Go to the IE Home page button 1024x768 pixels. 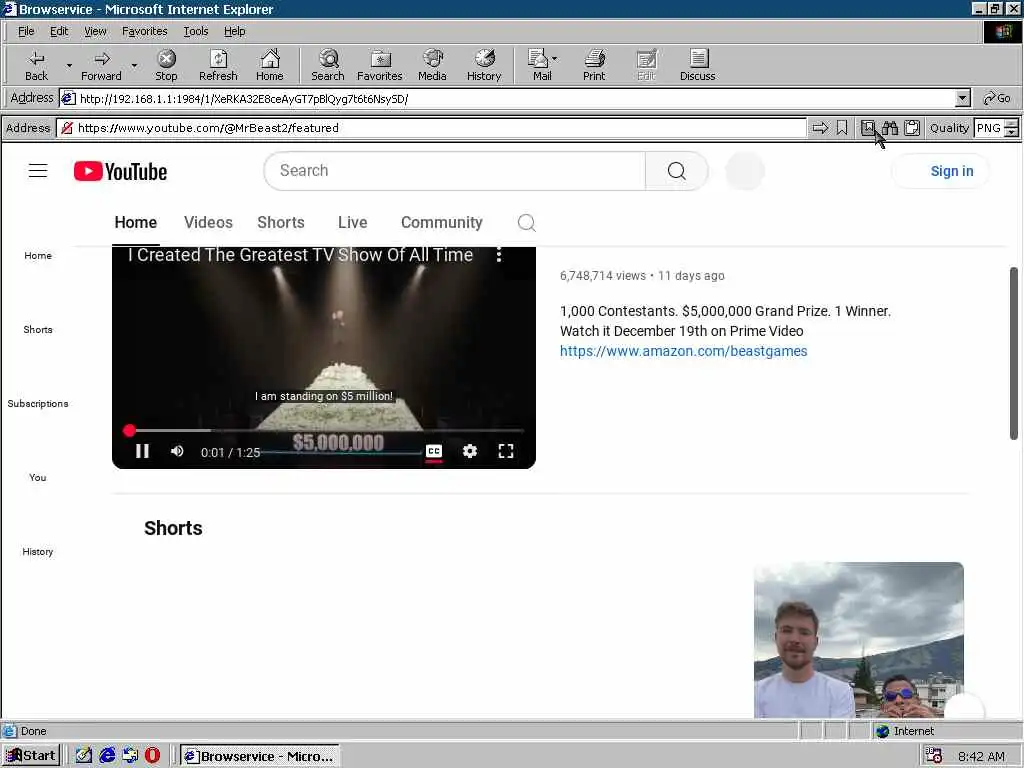(270, 65)
